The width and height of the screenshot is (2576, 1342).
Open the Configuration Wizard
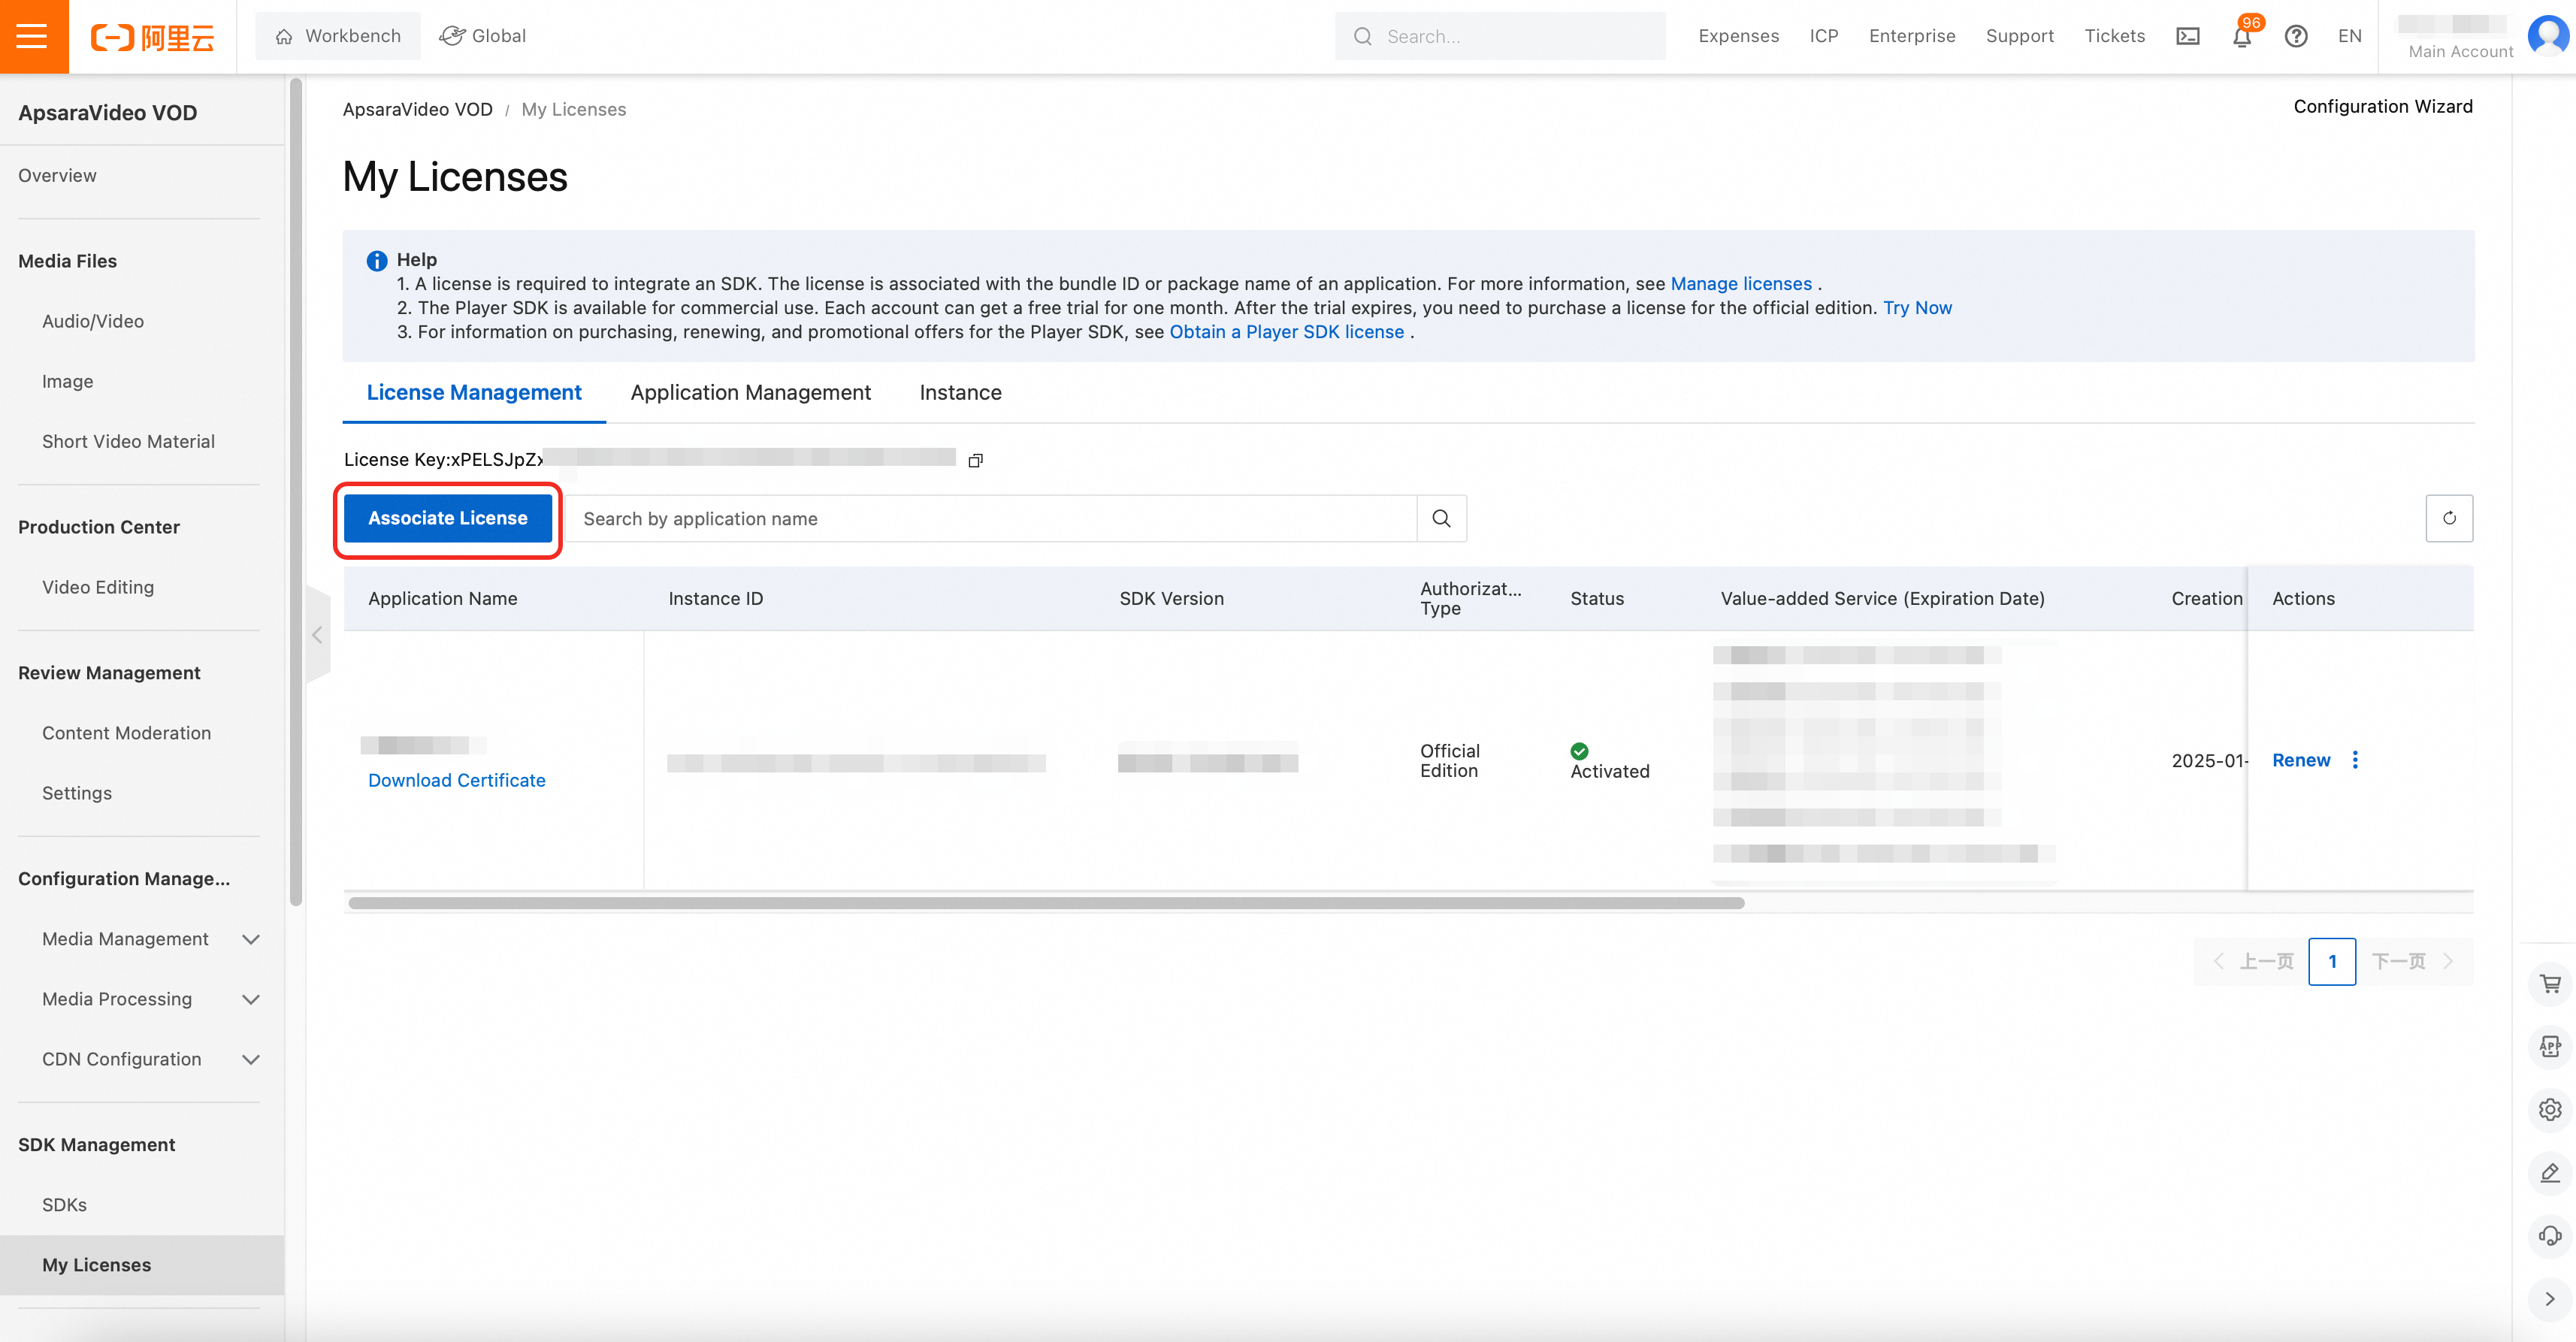click(2382, 107)
